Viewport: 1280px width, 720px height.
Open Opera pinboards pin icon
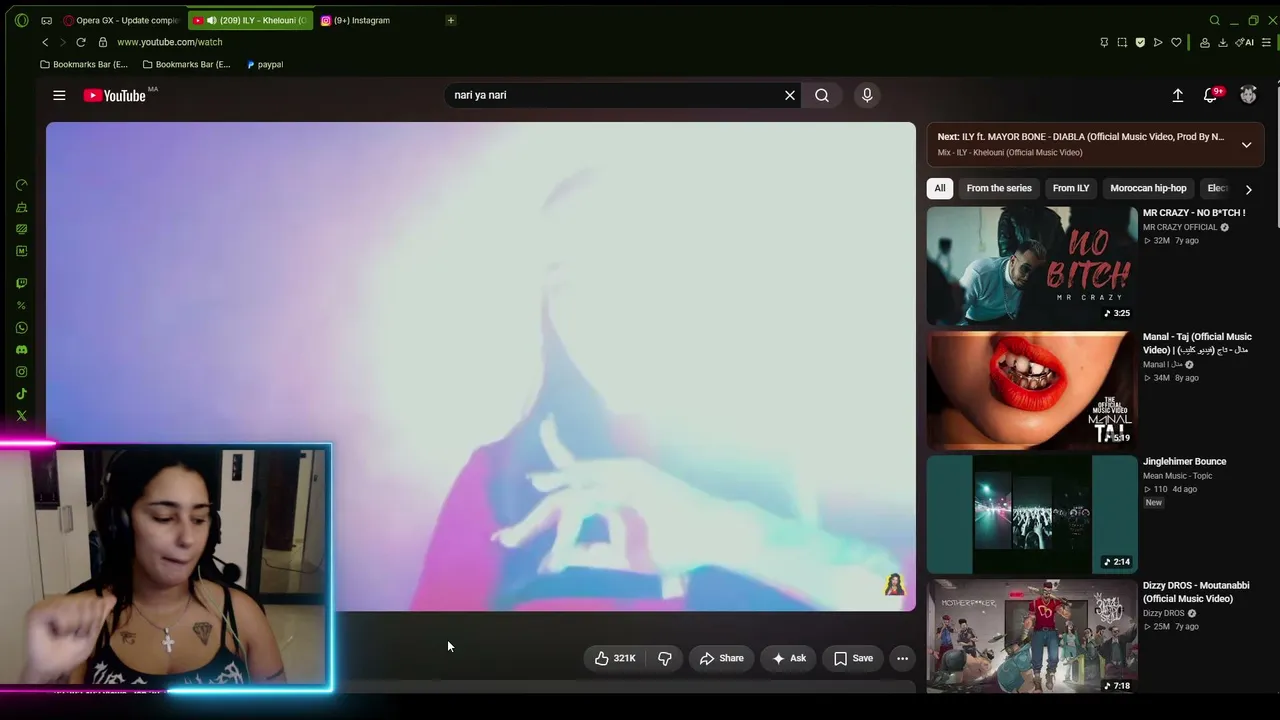tap(1104, 42)
